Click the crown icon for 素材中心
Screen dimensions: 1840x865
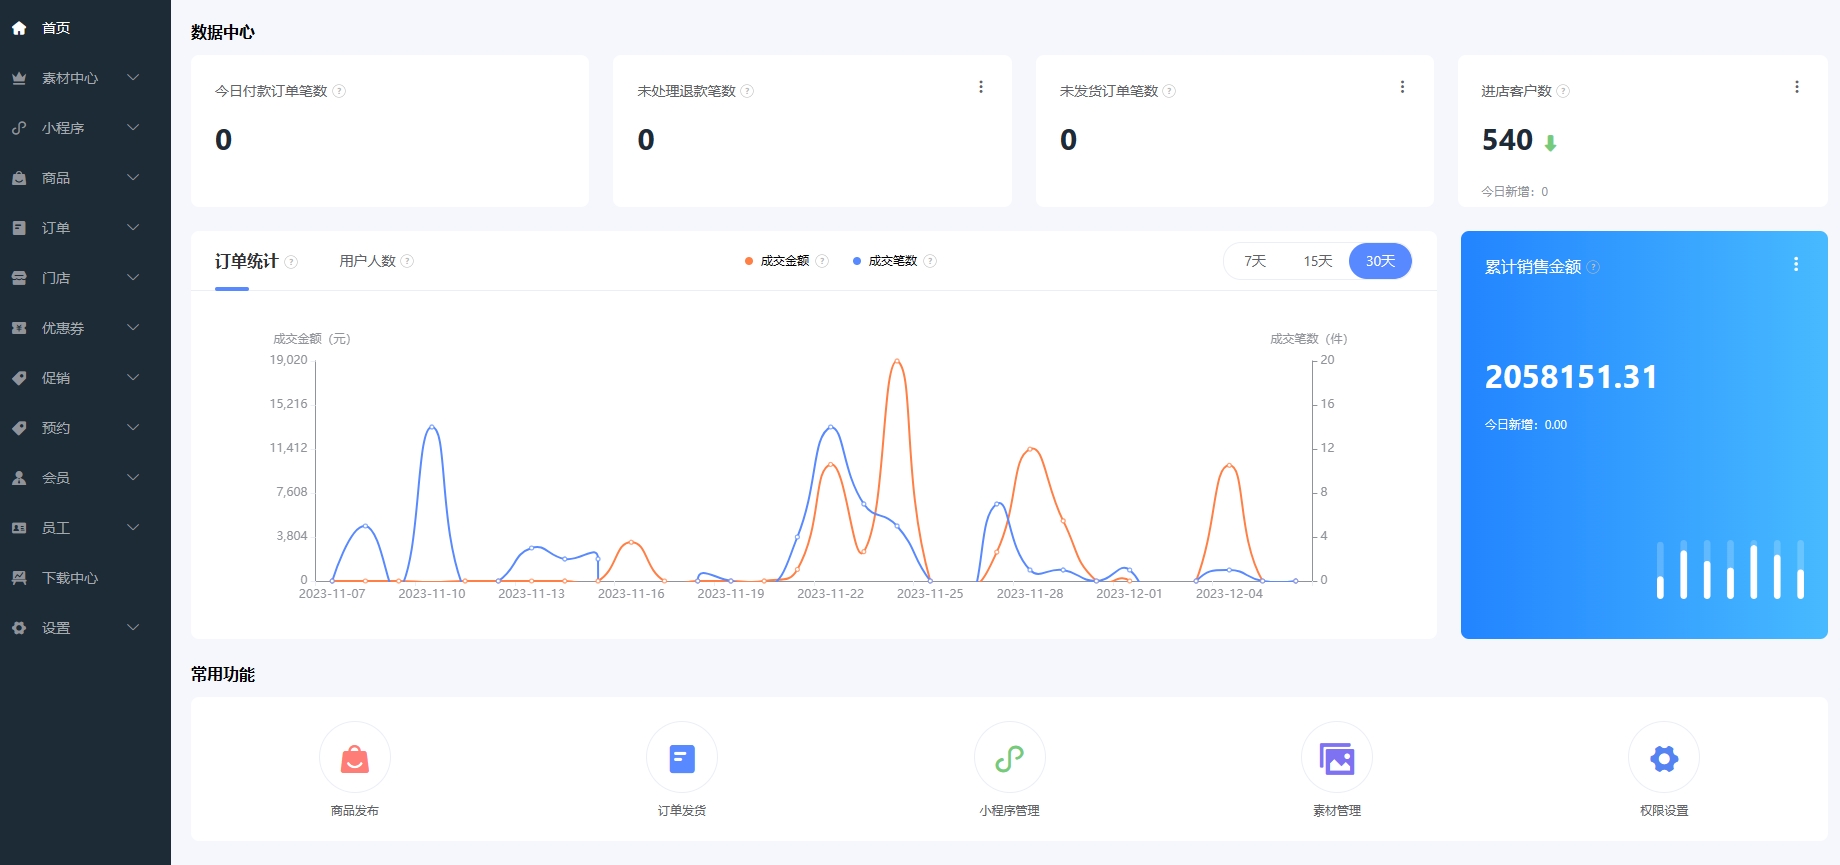click(x=19, y=78)
